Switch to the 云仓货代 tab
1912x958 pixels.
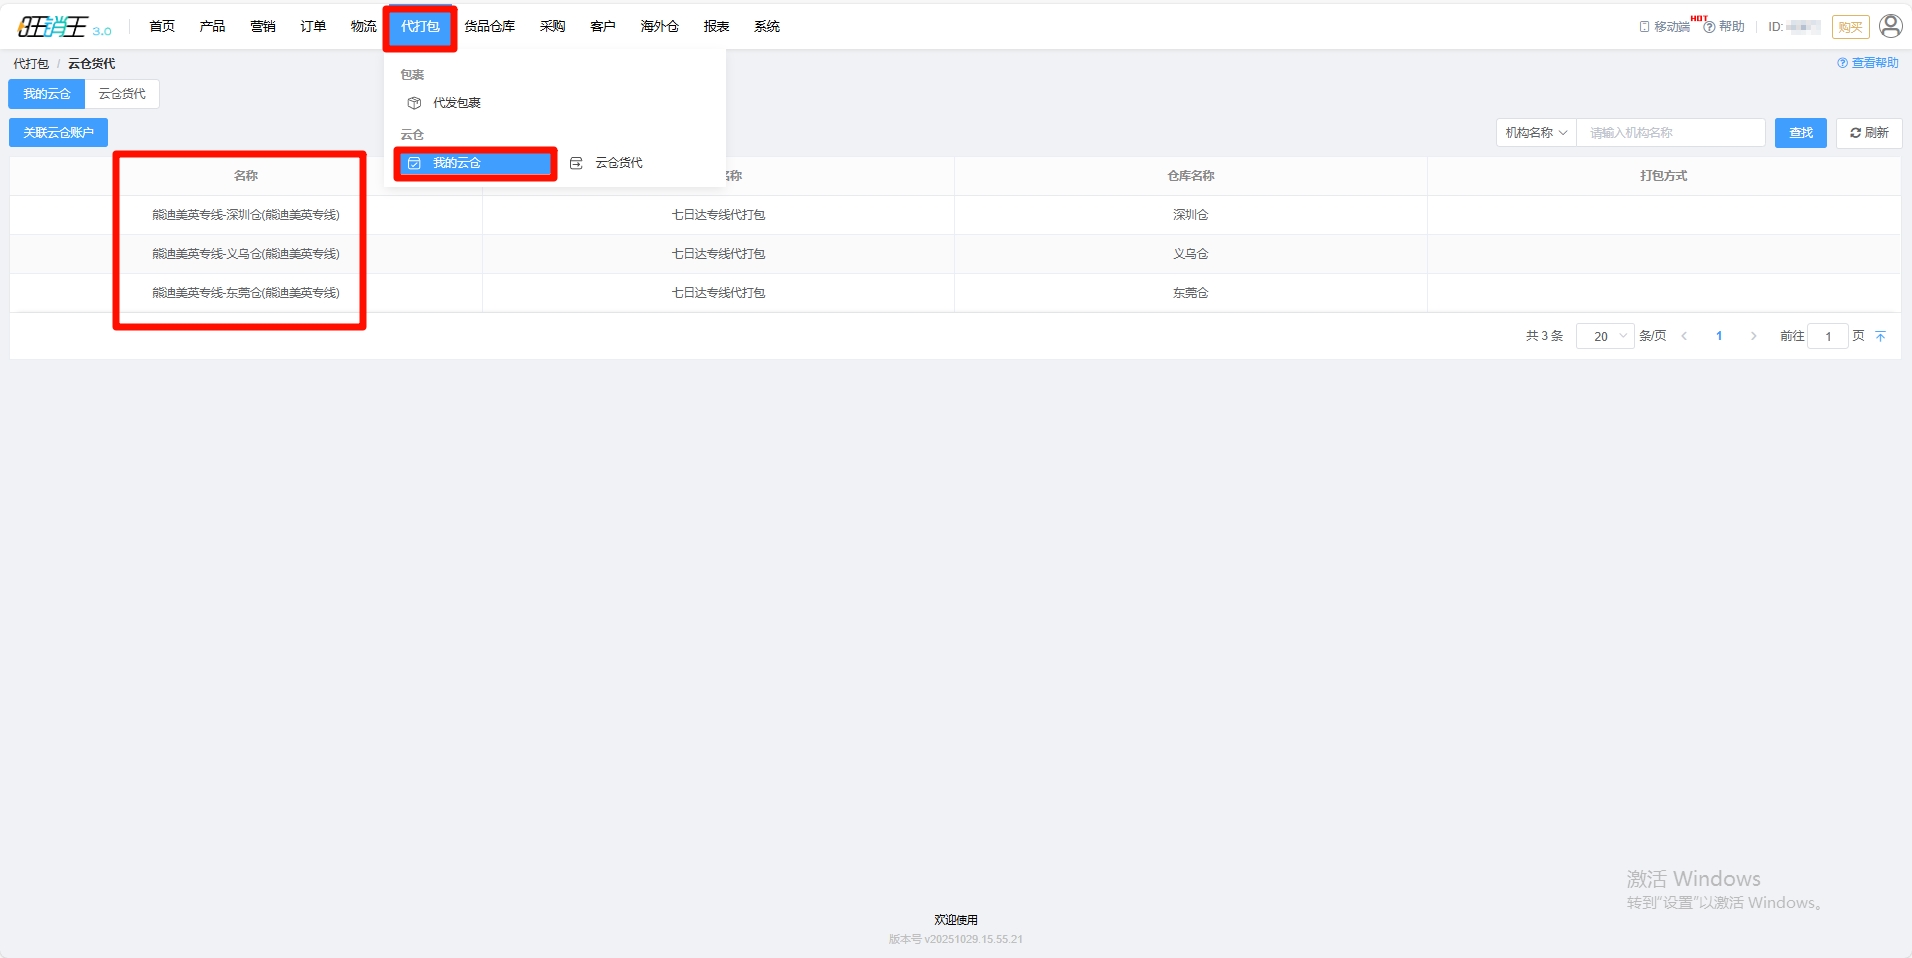tap(122, 94)
